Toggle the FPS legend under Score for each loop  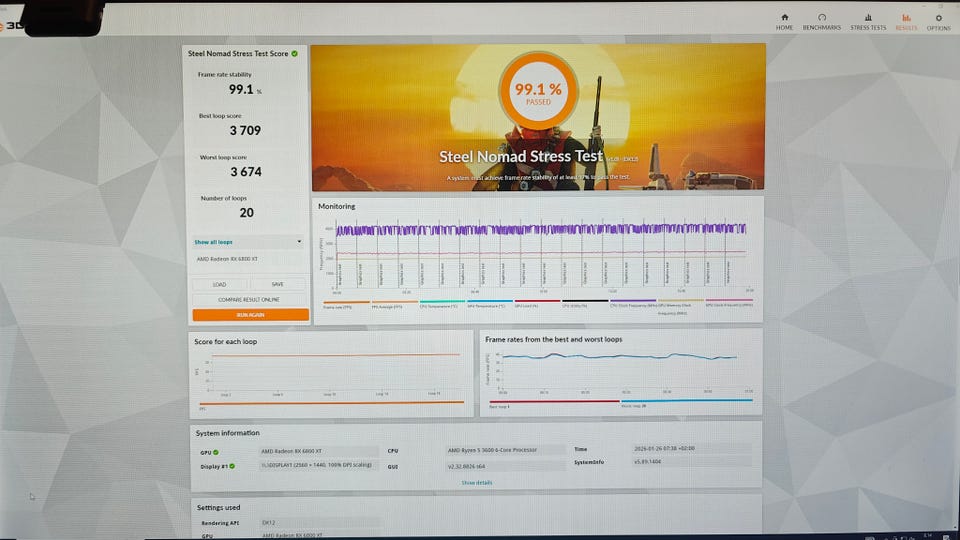pos(331,405)
